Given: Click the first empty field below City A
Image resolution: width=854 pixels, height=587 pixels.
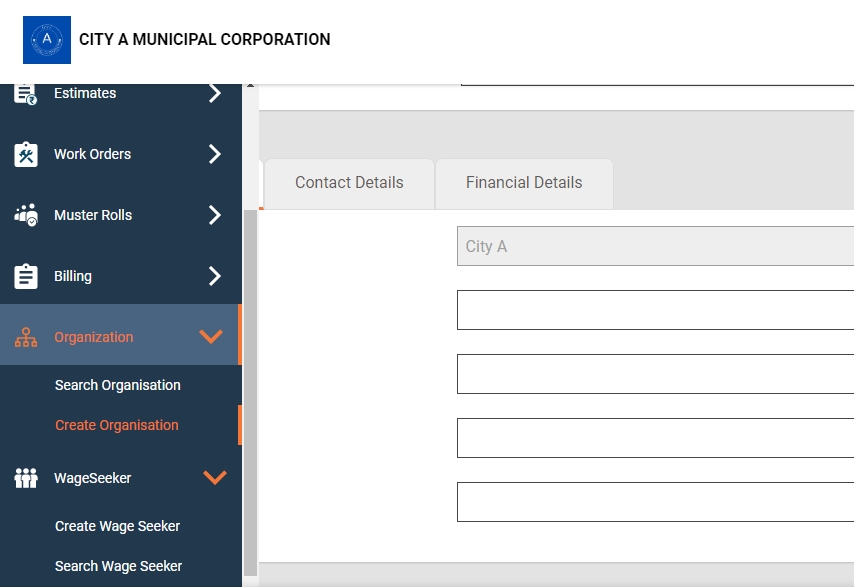Looking at the screenshot, I should pos(655,310).
